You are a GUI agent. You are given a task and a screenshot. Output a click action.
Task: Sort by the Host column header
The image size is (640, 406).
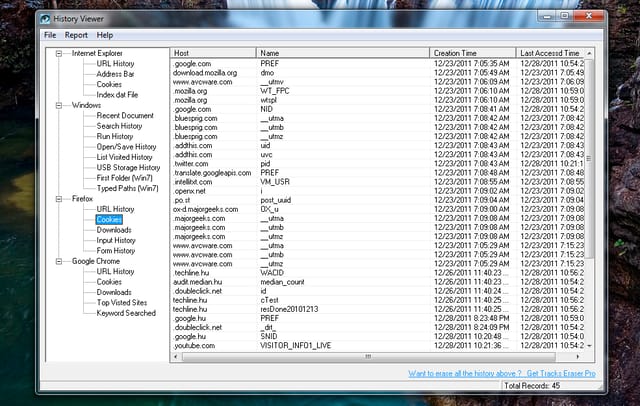[213, 53]
